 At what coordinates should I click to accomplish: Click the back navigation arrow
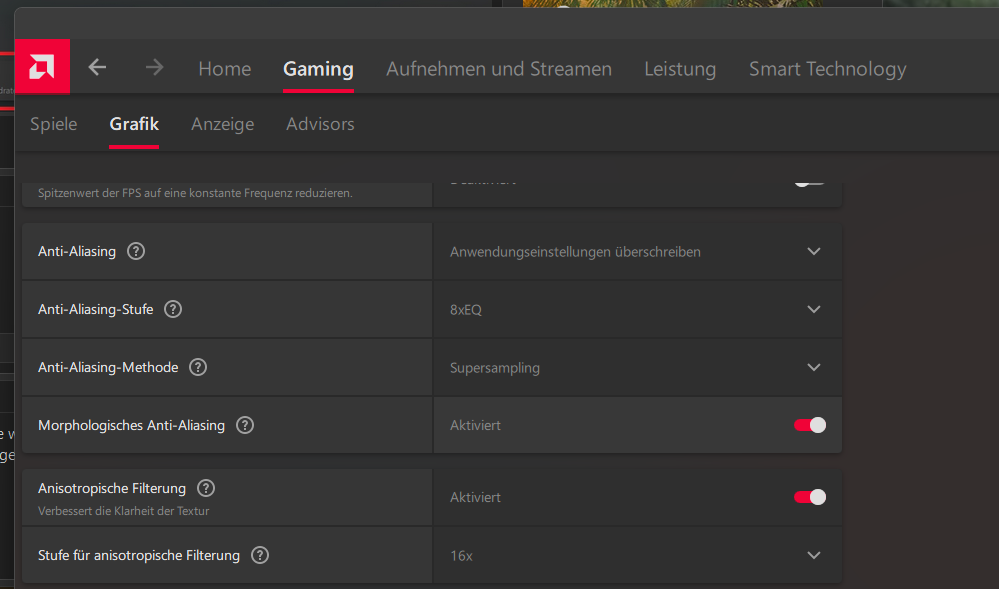coord(96,67)
